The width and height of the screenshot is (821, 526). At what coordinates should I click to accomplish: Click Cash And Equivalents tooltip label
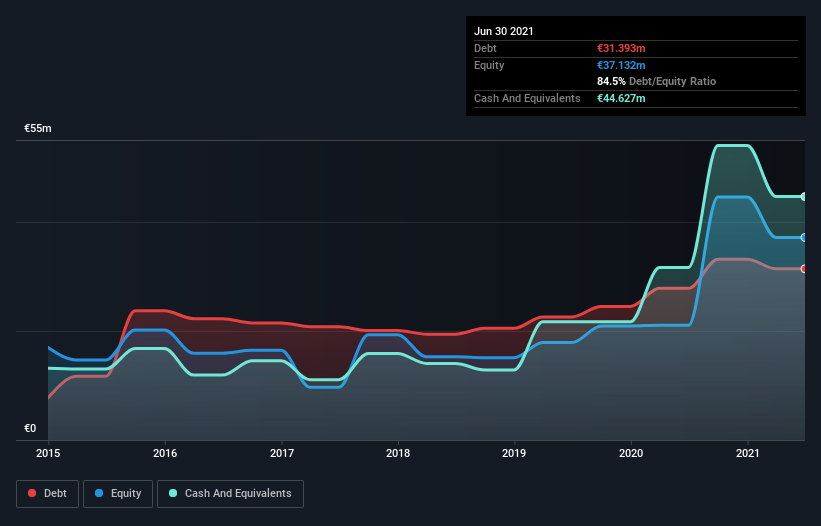527,98
